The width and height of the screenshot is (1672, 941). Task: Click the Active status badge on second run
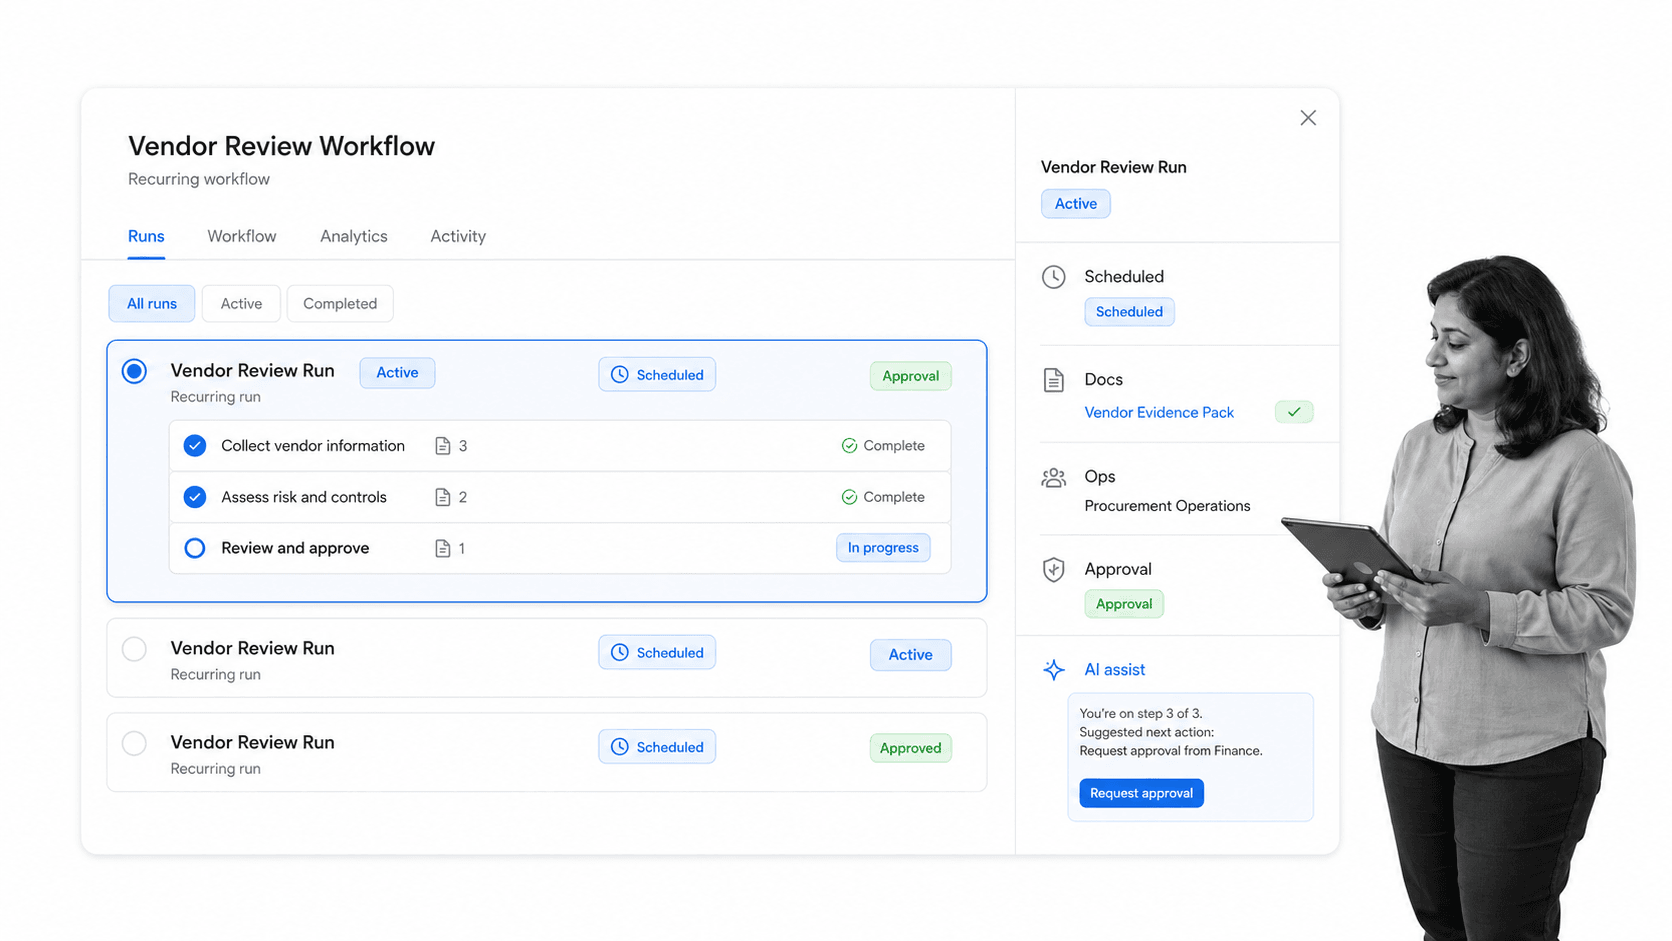[x=910, y=655]
